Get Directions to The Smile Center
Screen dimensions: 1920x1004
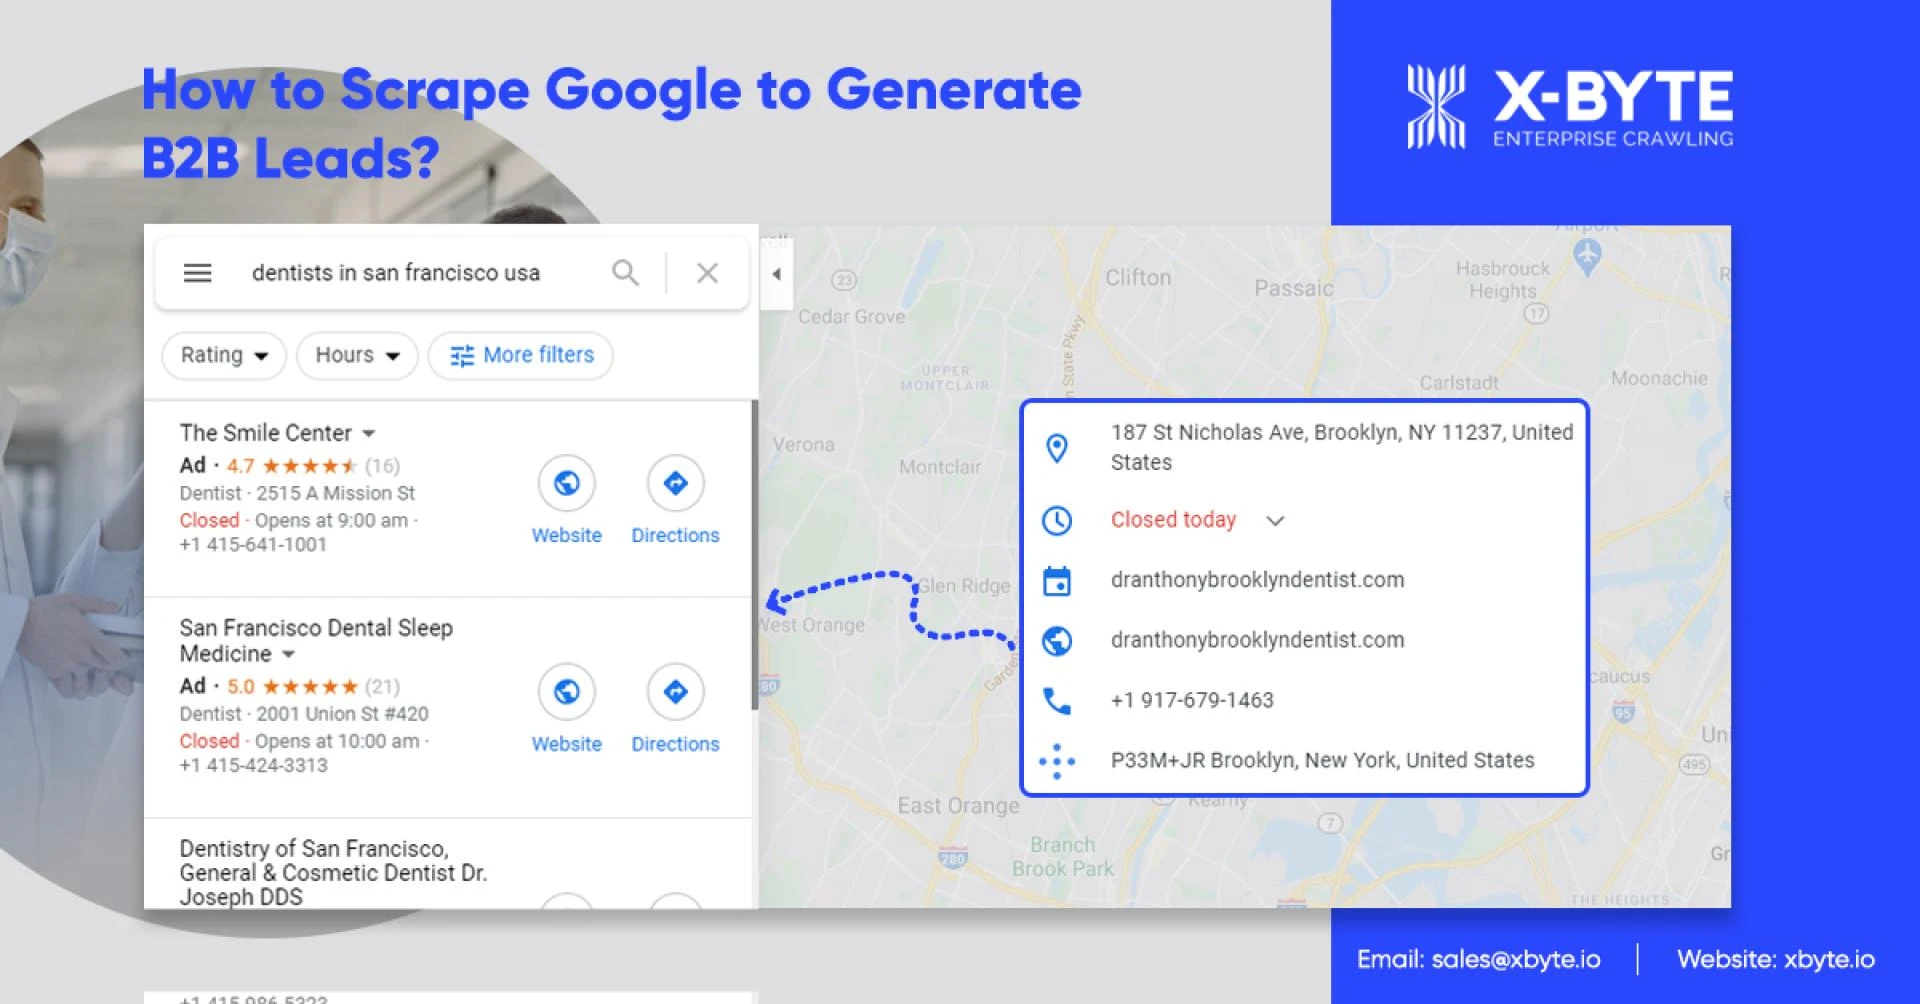675,482
